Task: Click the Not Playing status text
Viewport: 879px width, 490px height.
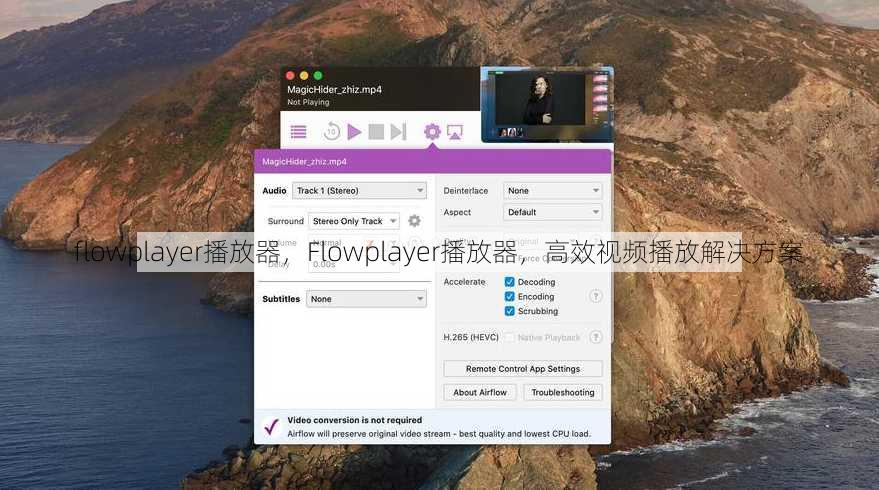Action: pyautogui.click(x=308, y=102)
